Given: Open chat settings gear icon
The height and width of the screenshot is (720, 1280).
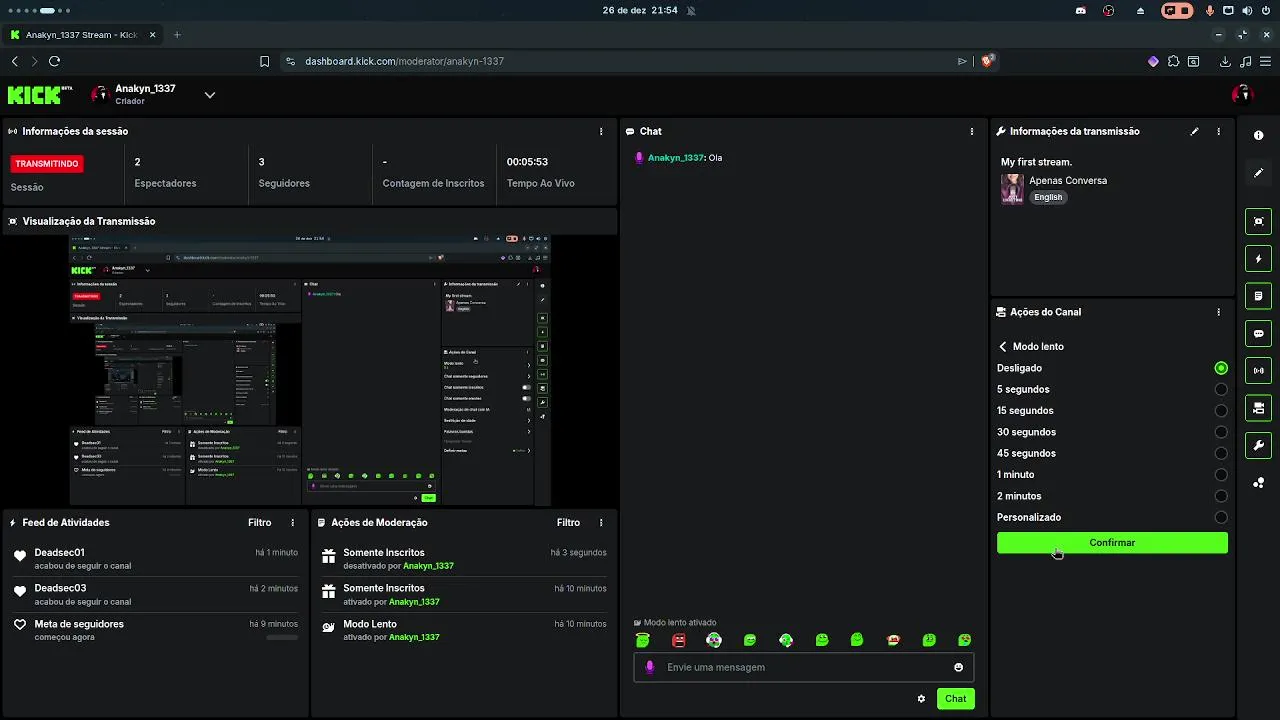Looking at the screenshot, I should (x=921, y=699).
